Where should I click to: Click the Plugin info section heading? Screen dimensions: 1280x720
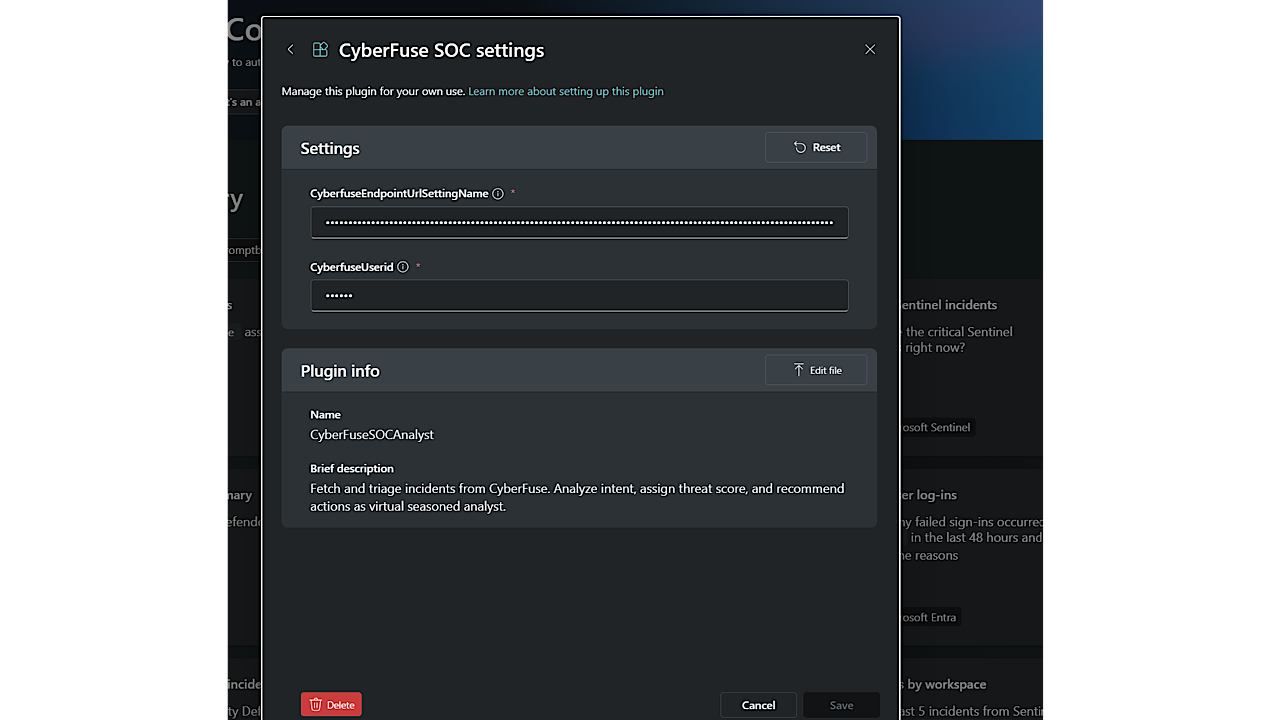(340, 371)
